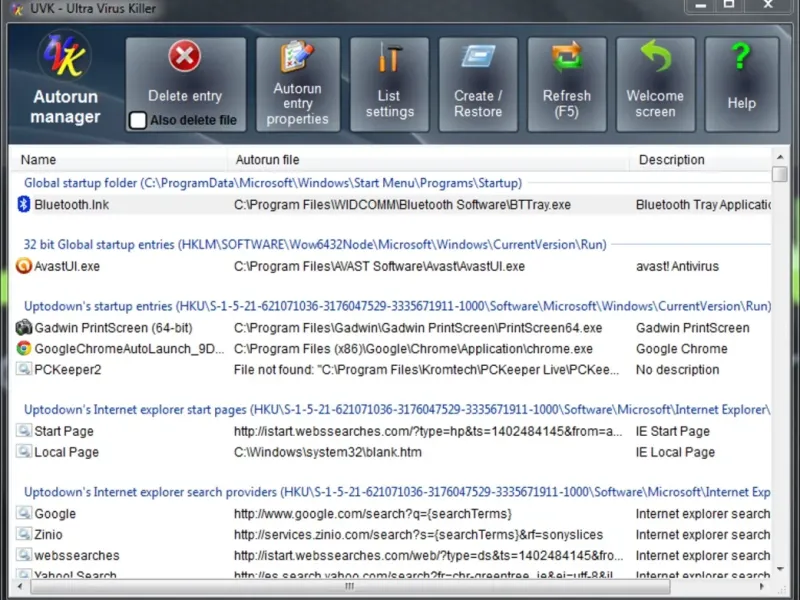Select the Local Page entry name
Screen dimensions: 800x600
click(x=66, y=453)
